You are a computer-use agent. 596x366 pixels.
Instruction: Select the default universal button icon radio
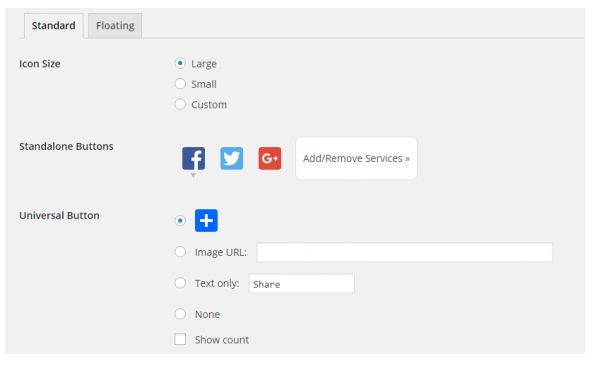point(180,220)
